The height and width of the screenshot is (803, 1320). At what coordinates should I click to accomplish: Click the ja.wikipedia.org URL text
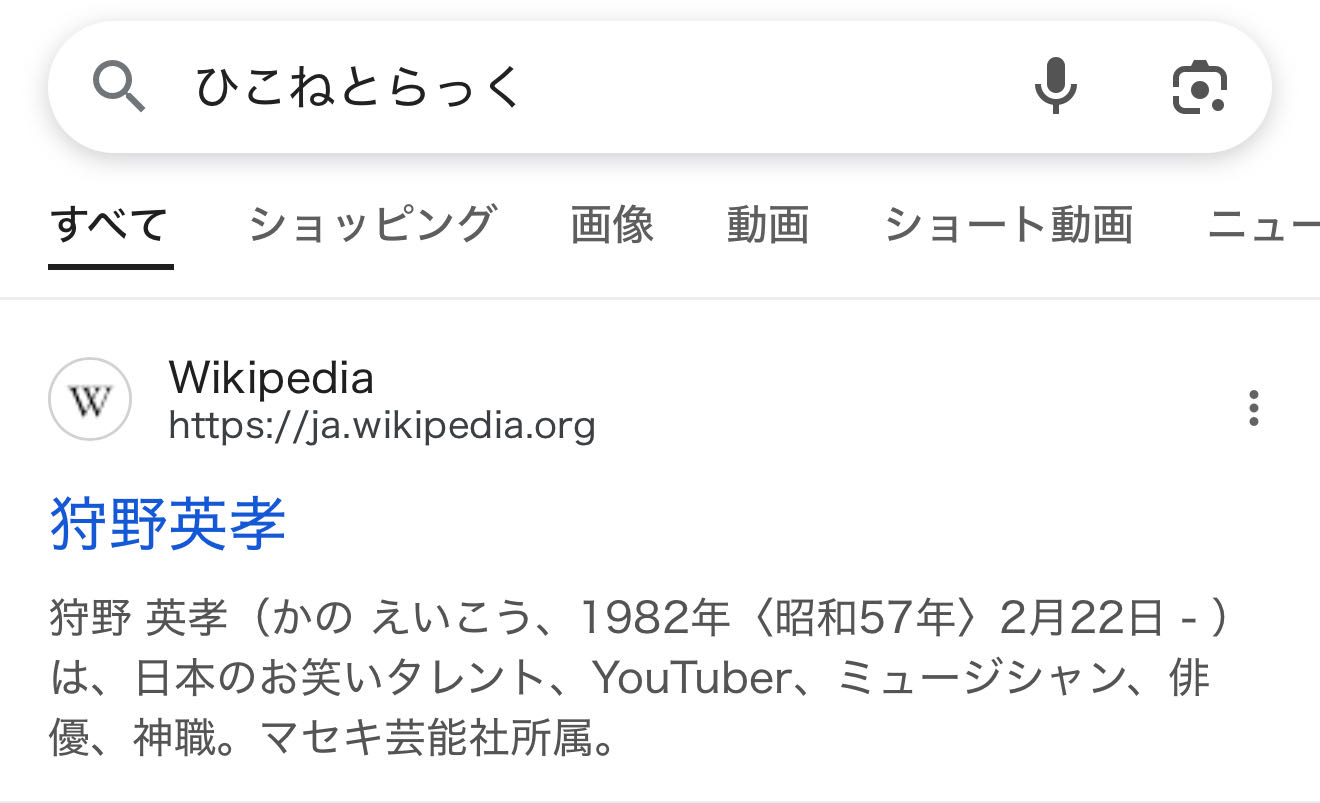pyautogui.click(x=382, y=427)
